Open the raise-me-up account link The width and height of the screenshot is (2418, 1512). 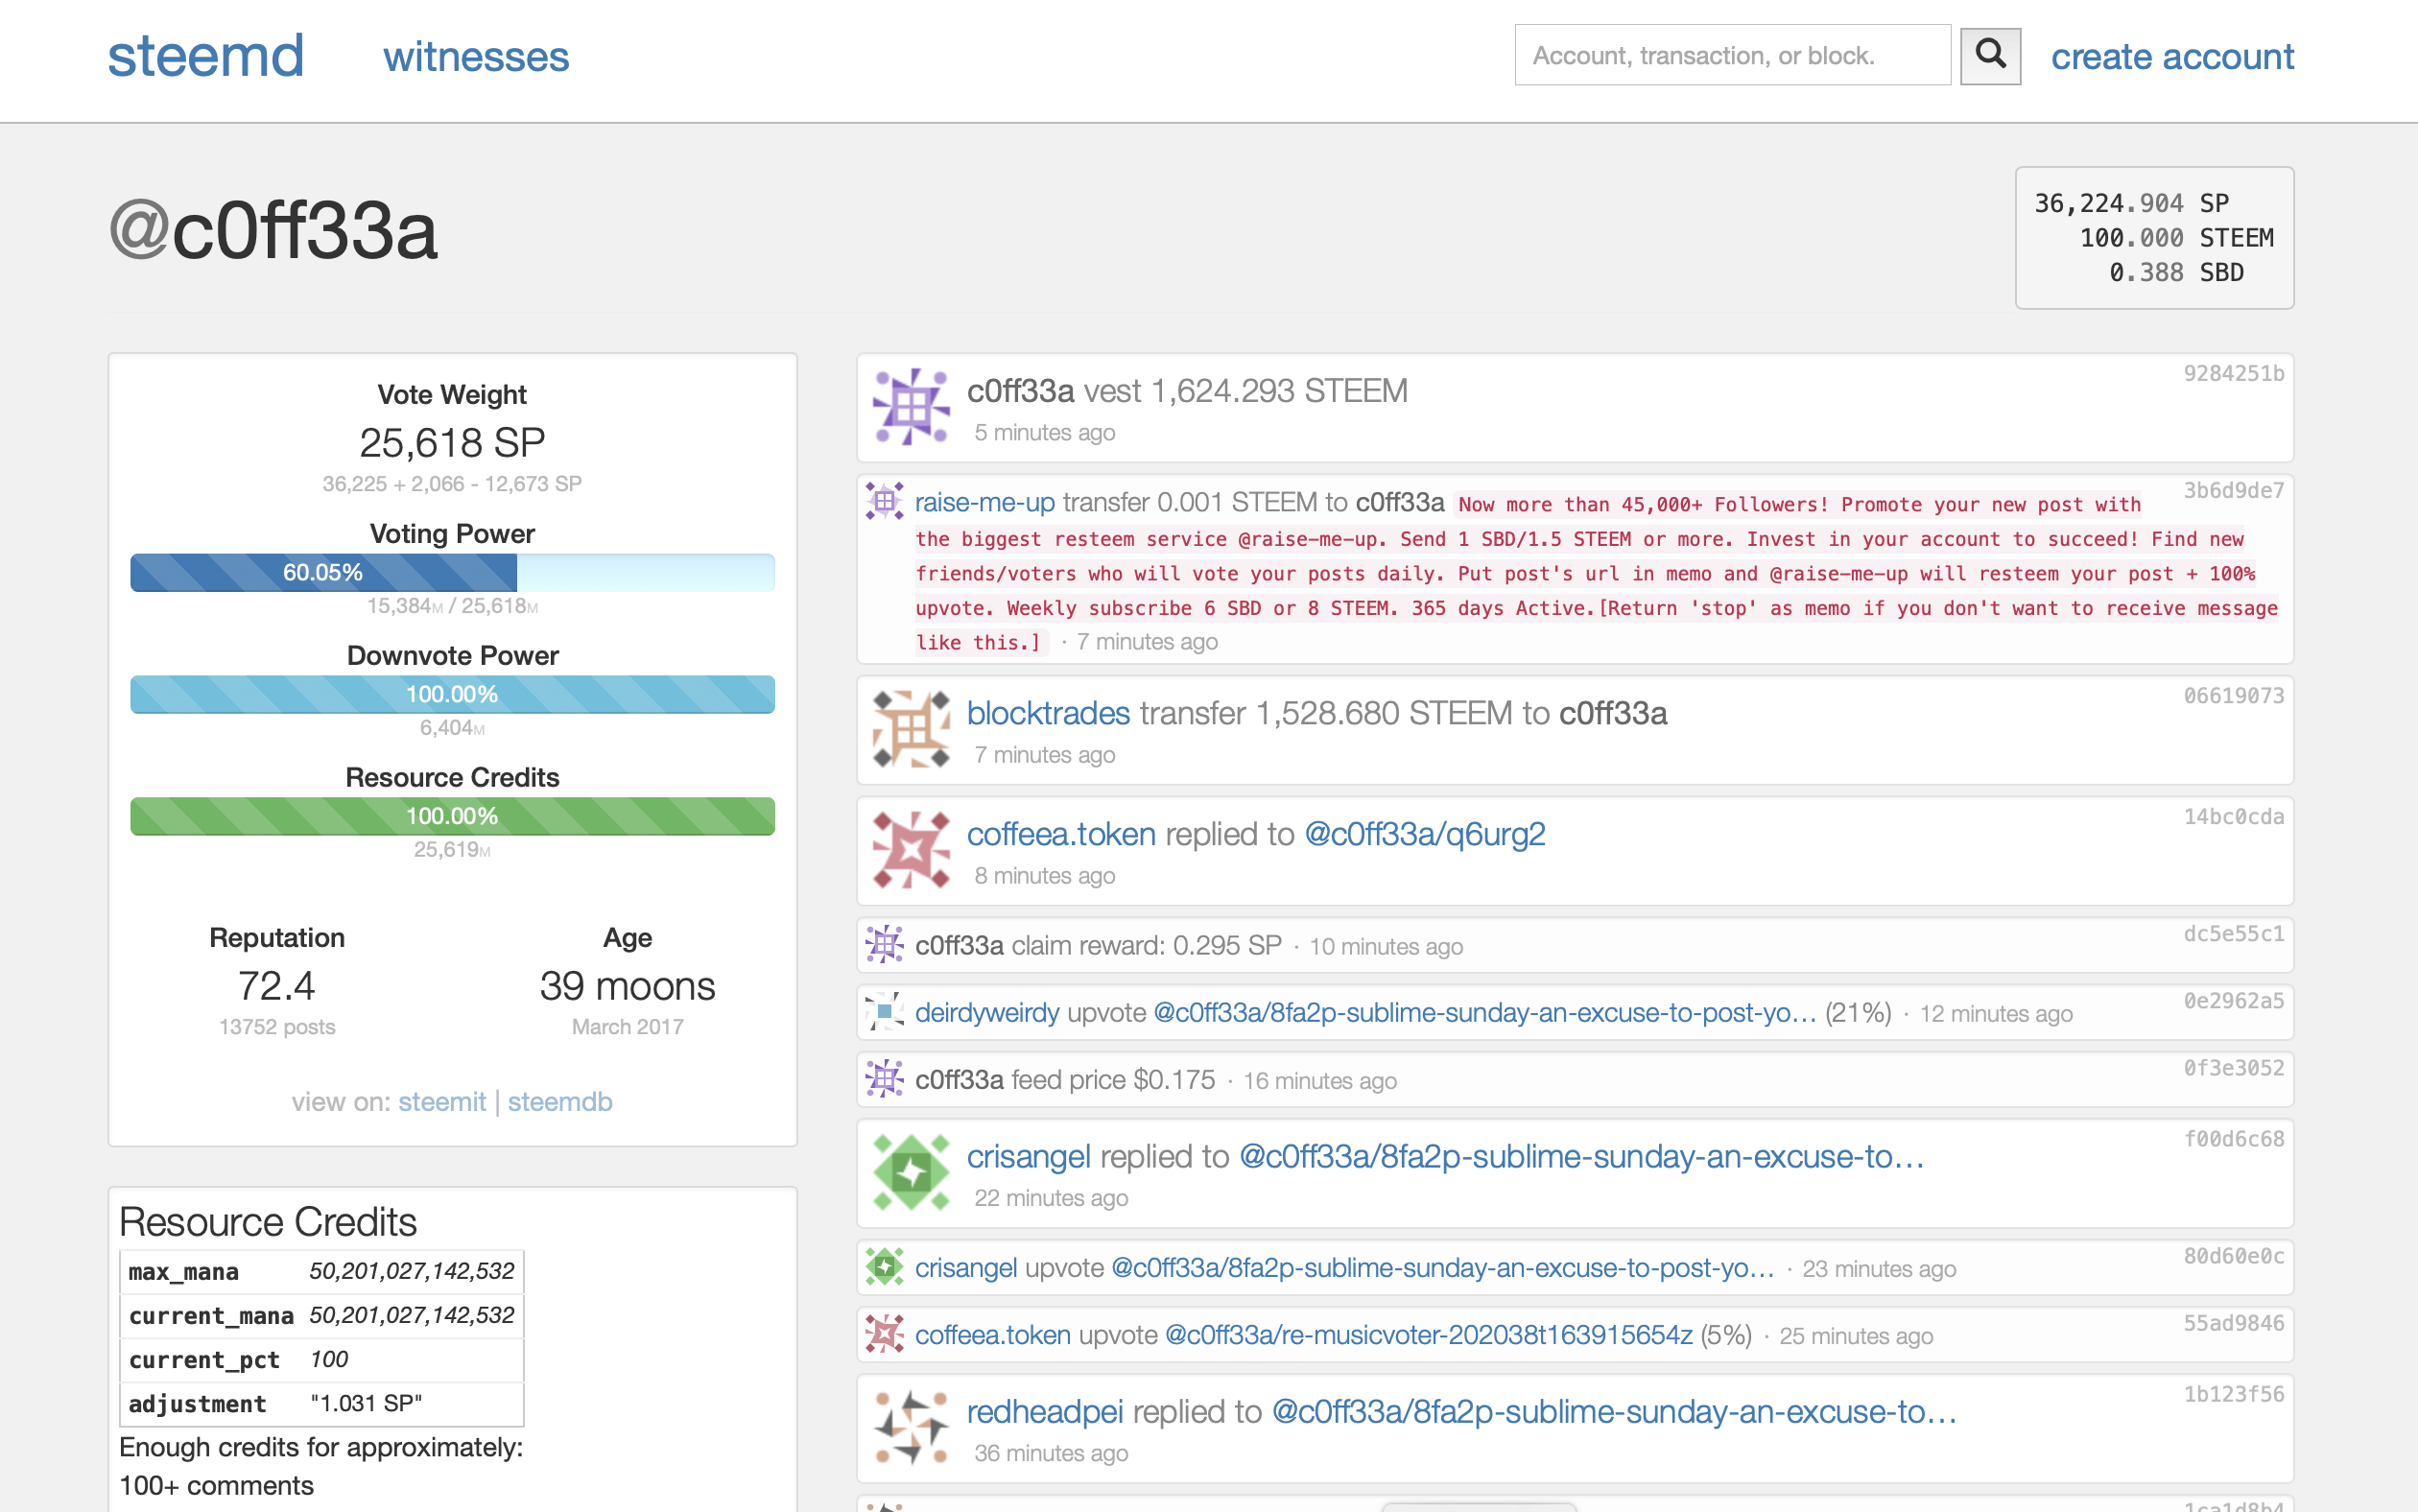985,502
